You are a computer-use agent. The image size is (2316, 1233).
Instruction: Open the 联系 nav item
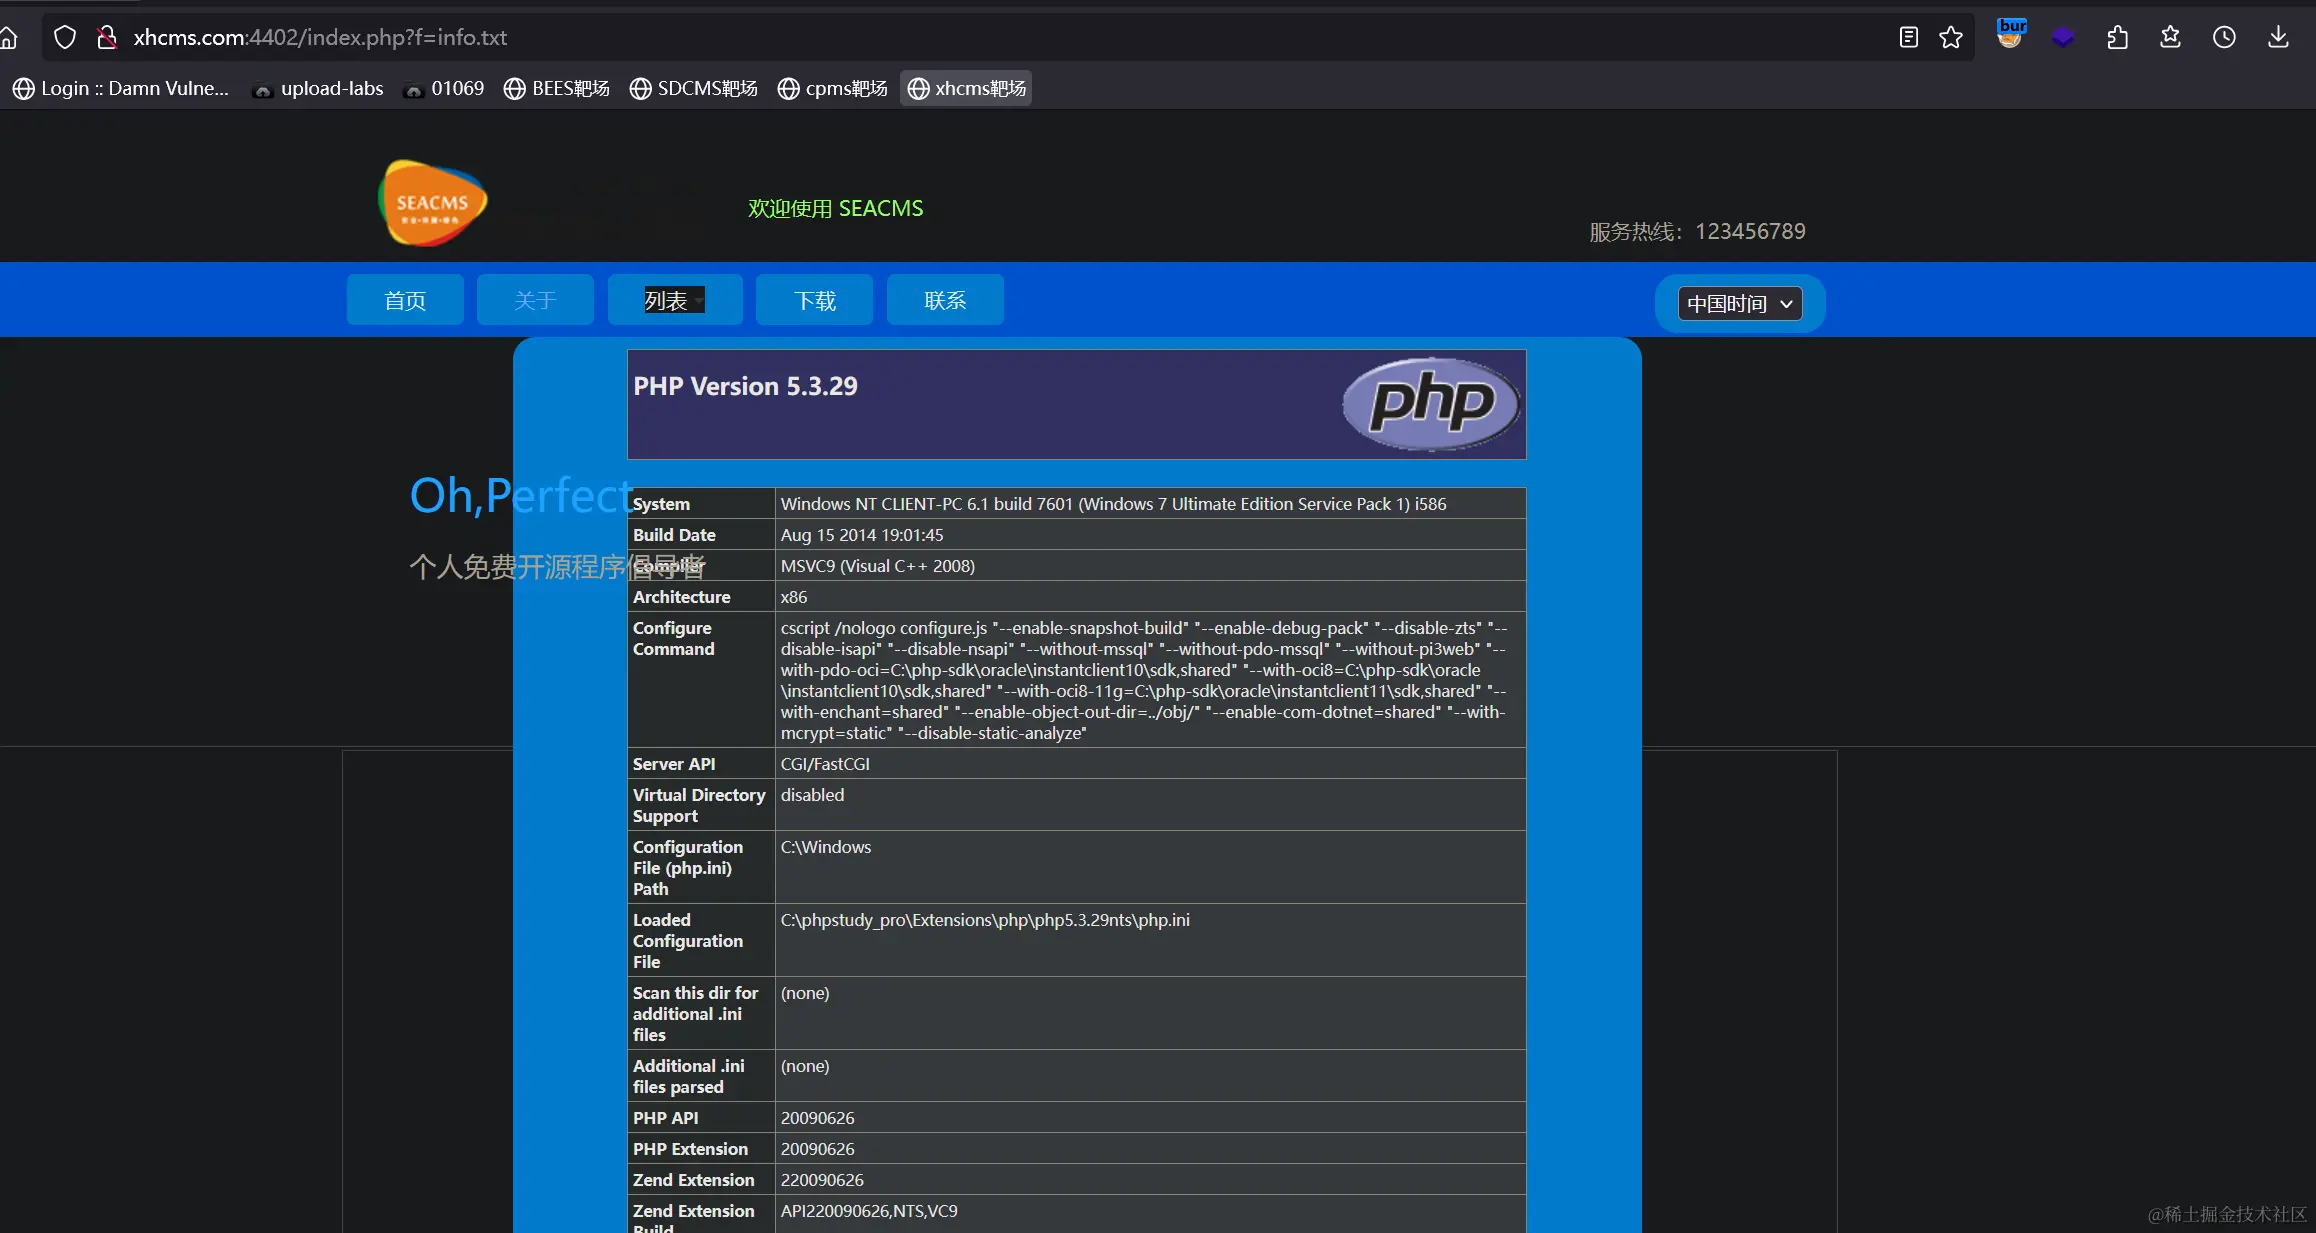[945, 300]
